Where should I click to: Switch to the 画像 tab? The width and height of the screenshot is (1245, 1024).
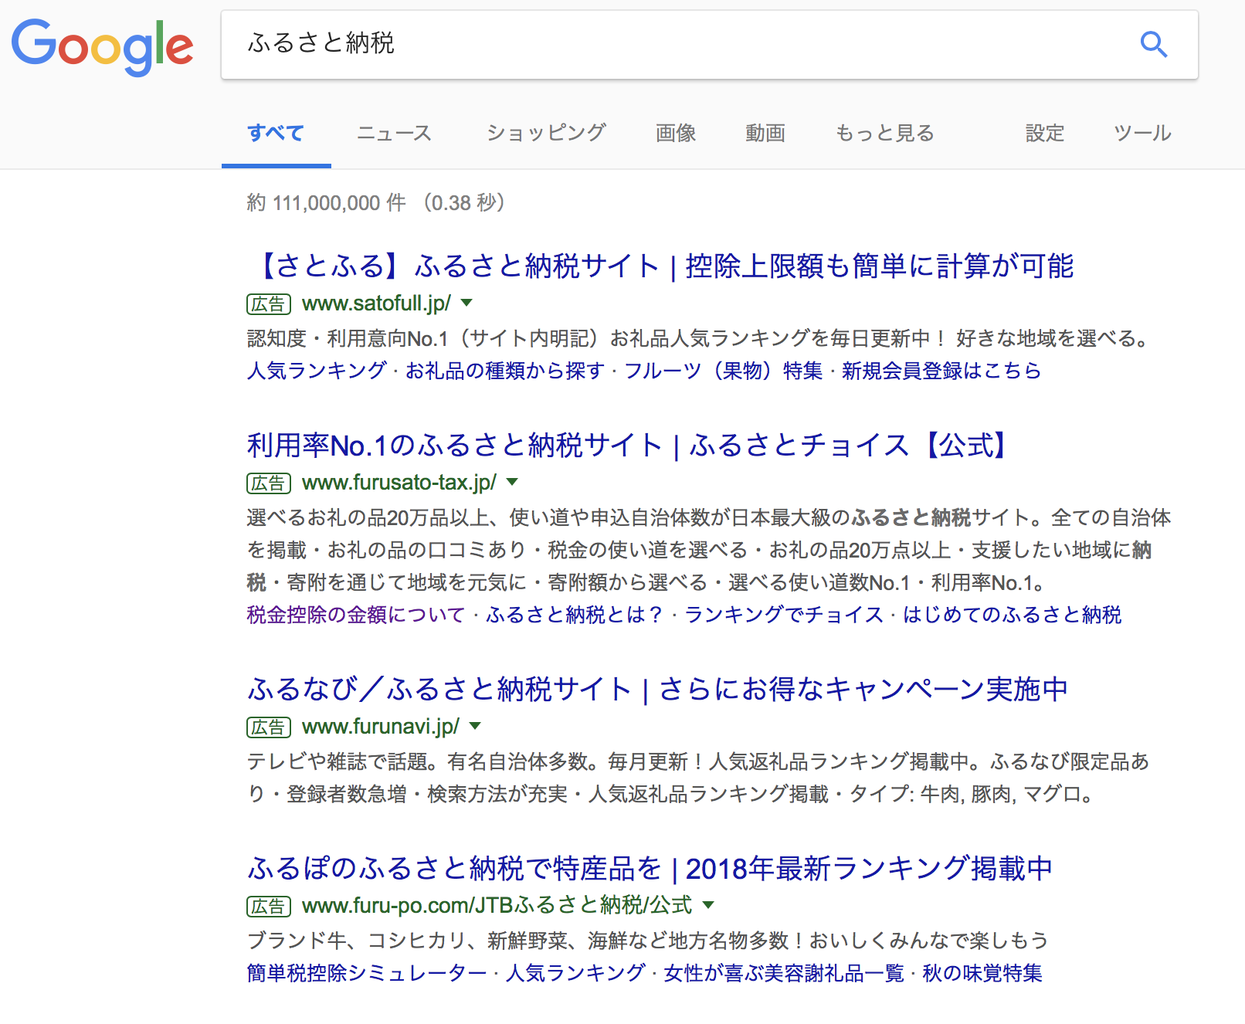676,133
